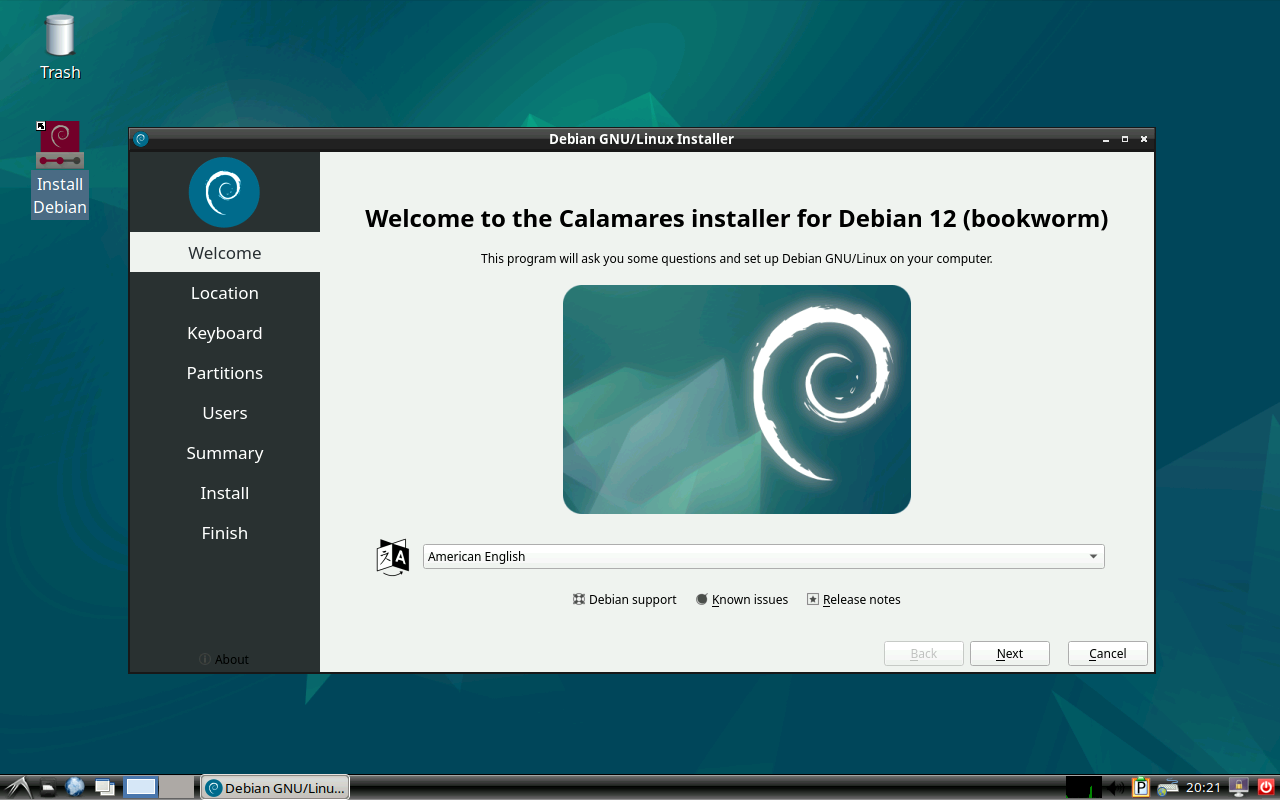The width and height of the screenshot is (1280, 800).
Task: Open the LXDE start menu icon
Action: 17,787
